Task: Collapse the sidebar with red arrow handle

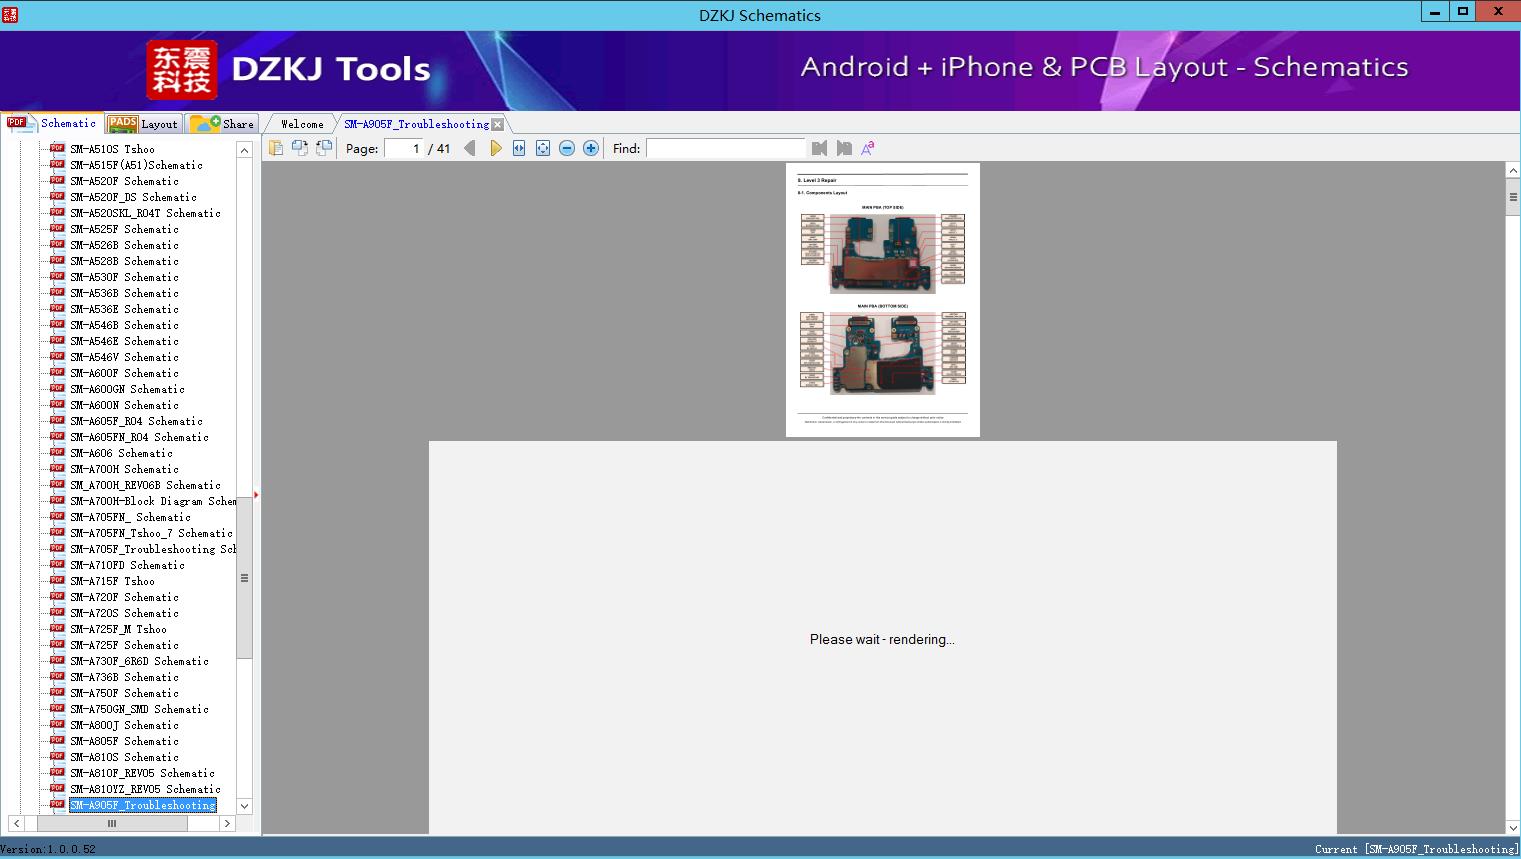Action: [256, 495]
